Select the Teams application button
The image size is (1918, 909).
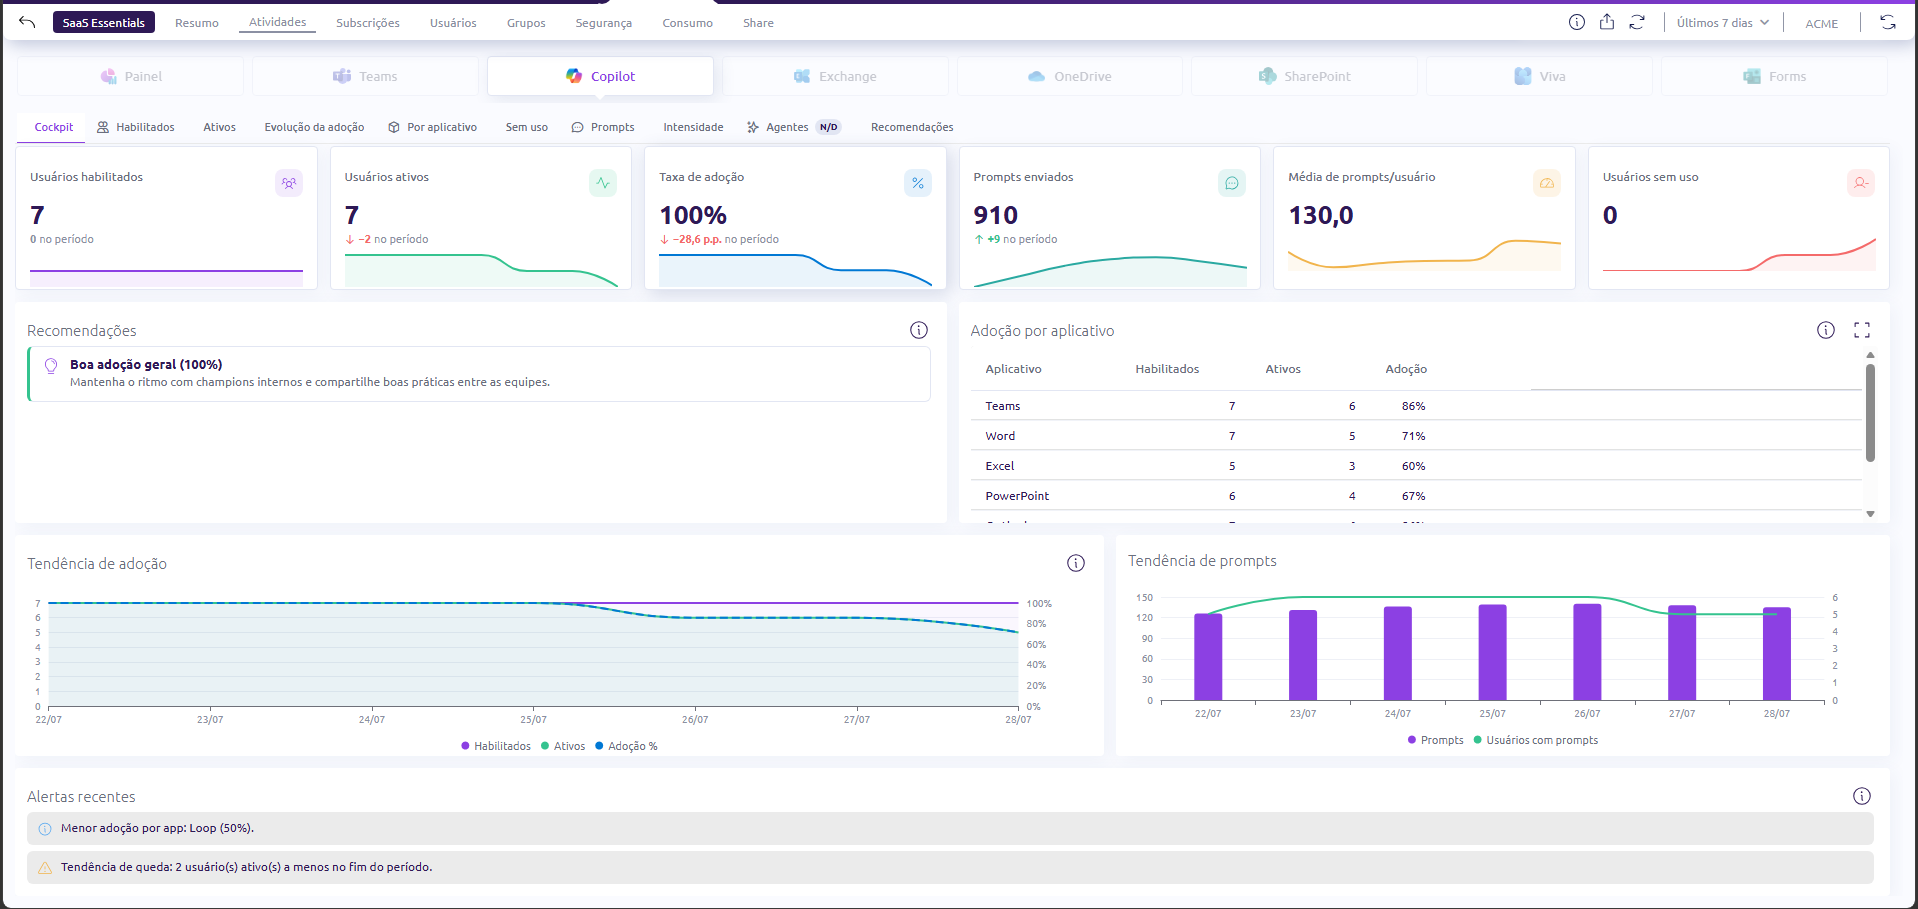point(365,76)
